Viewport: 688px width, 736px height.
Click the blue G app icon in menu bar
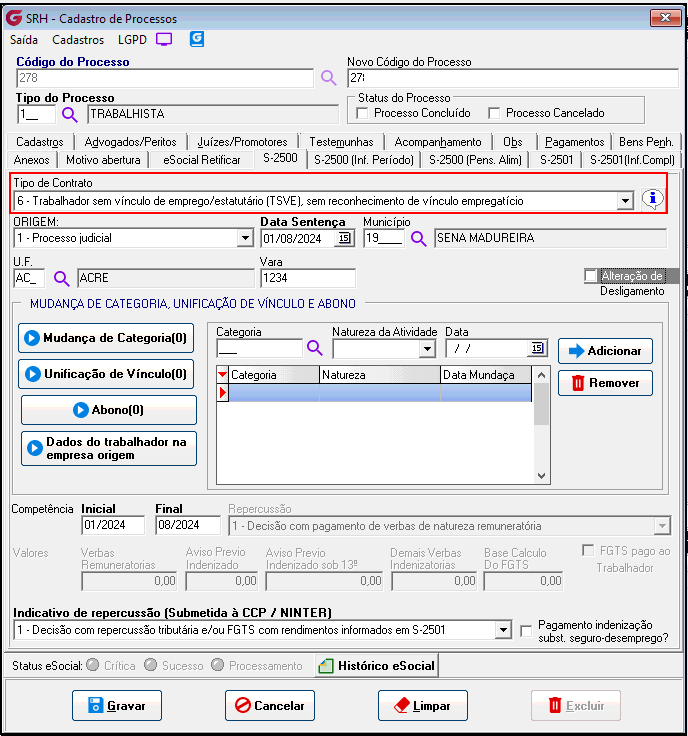tap(197, 39)
